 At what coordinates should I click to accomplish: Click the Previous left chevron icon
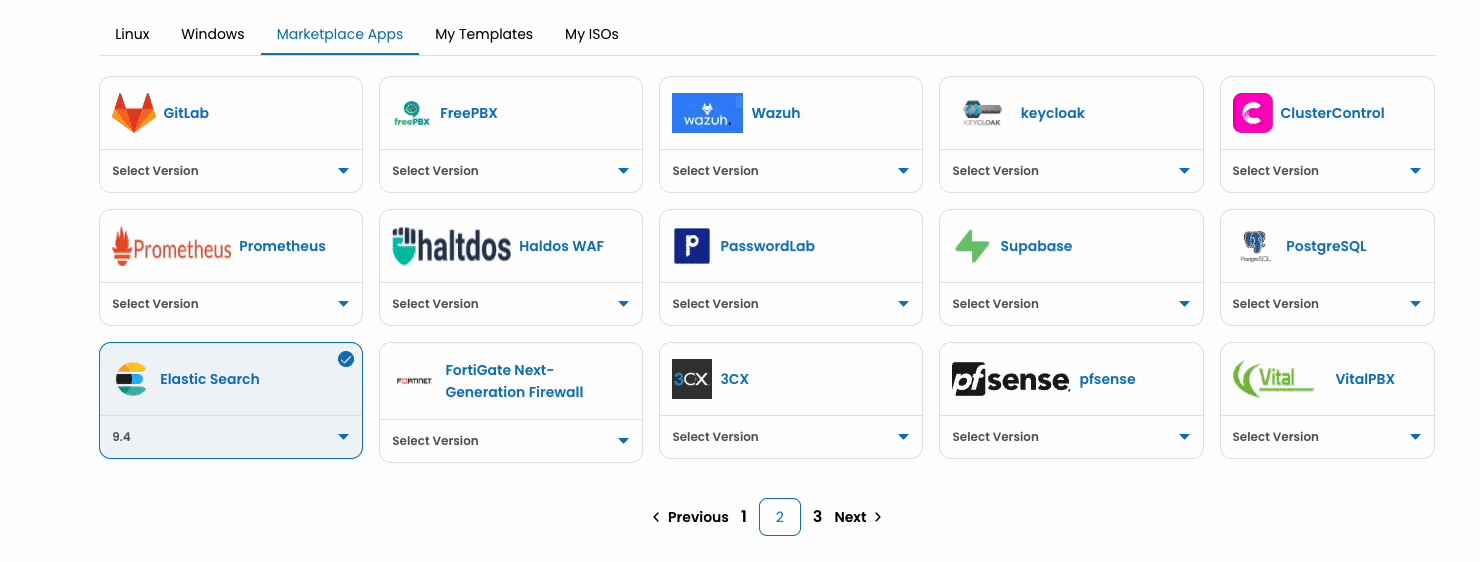click(656, 517)
